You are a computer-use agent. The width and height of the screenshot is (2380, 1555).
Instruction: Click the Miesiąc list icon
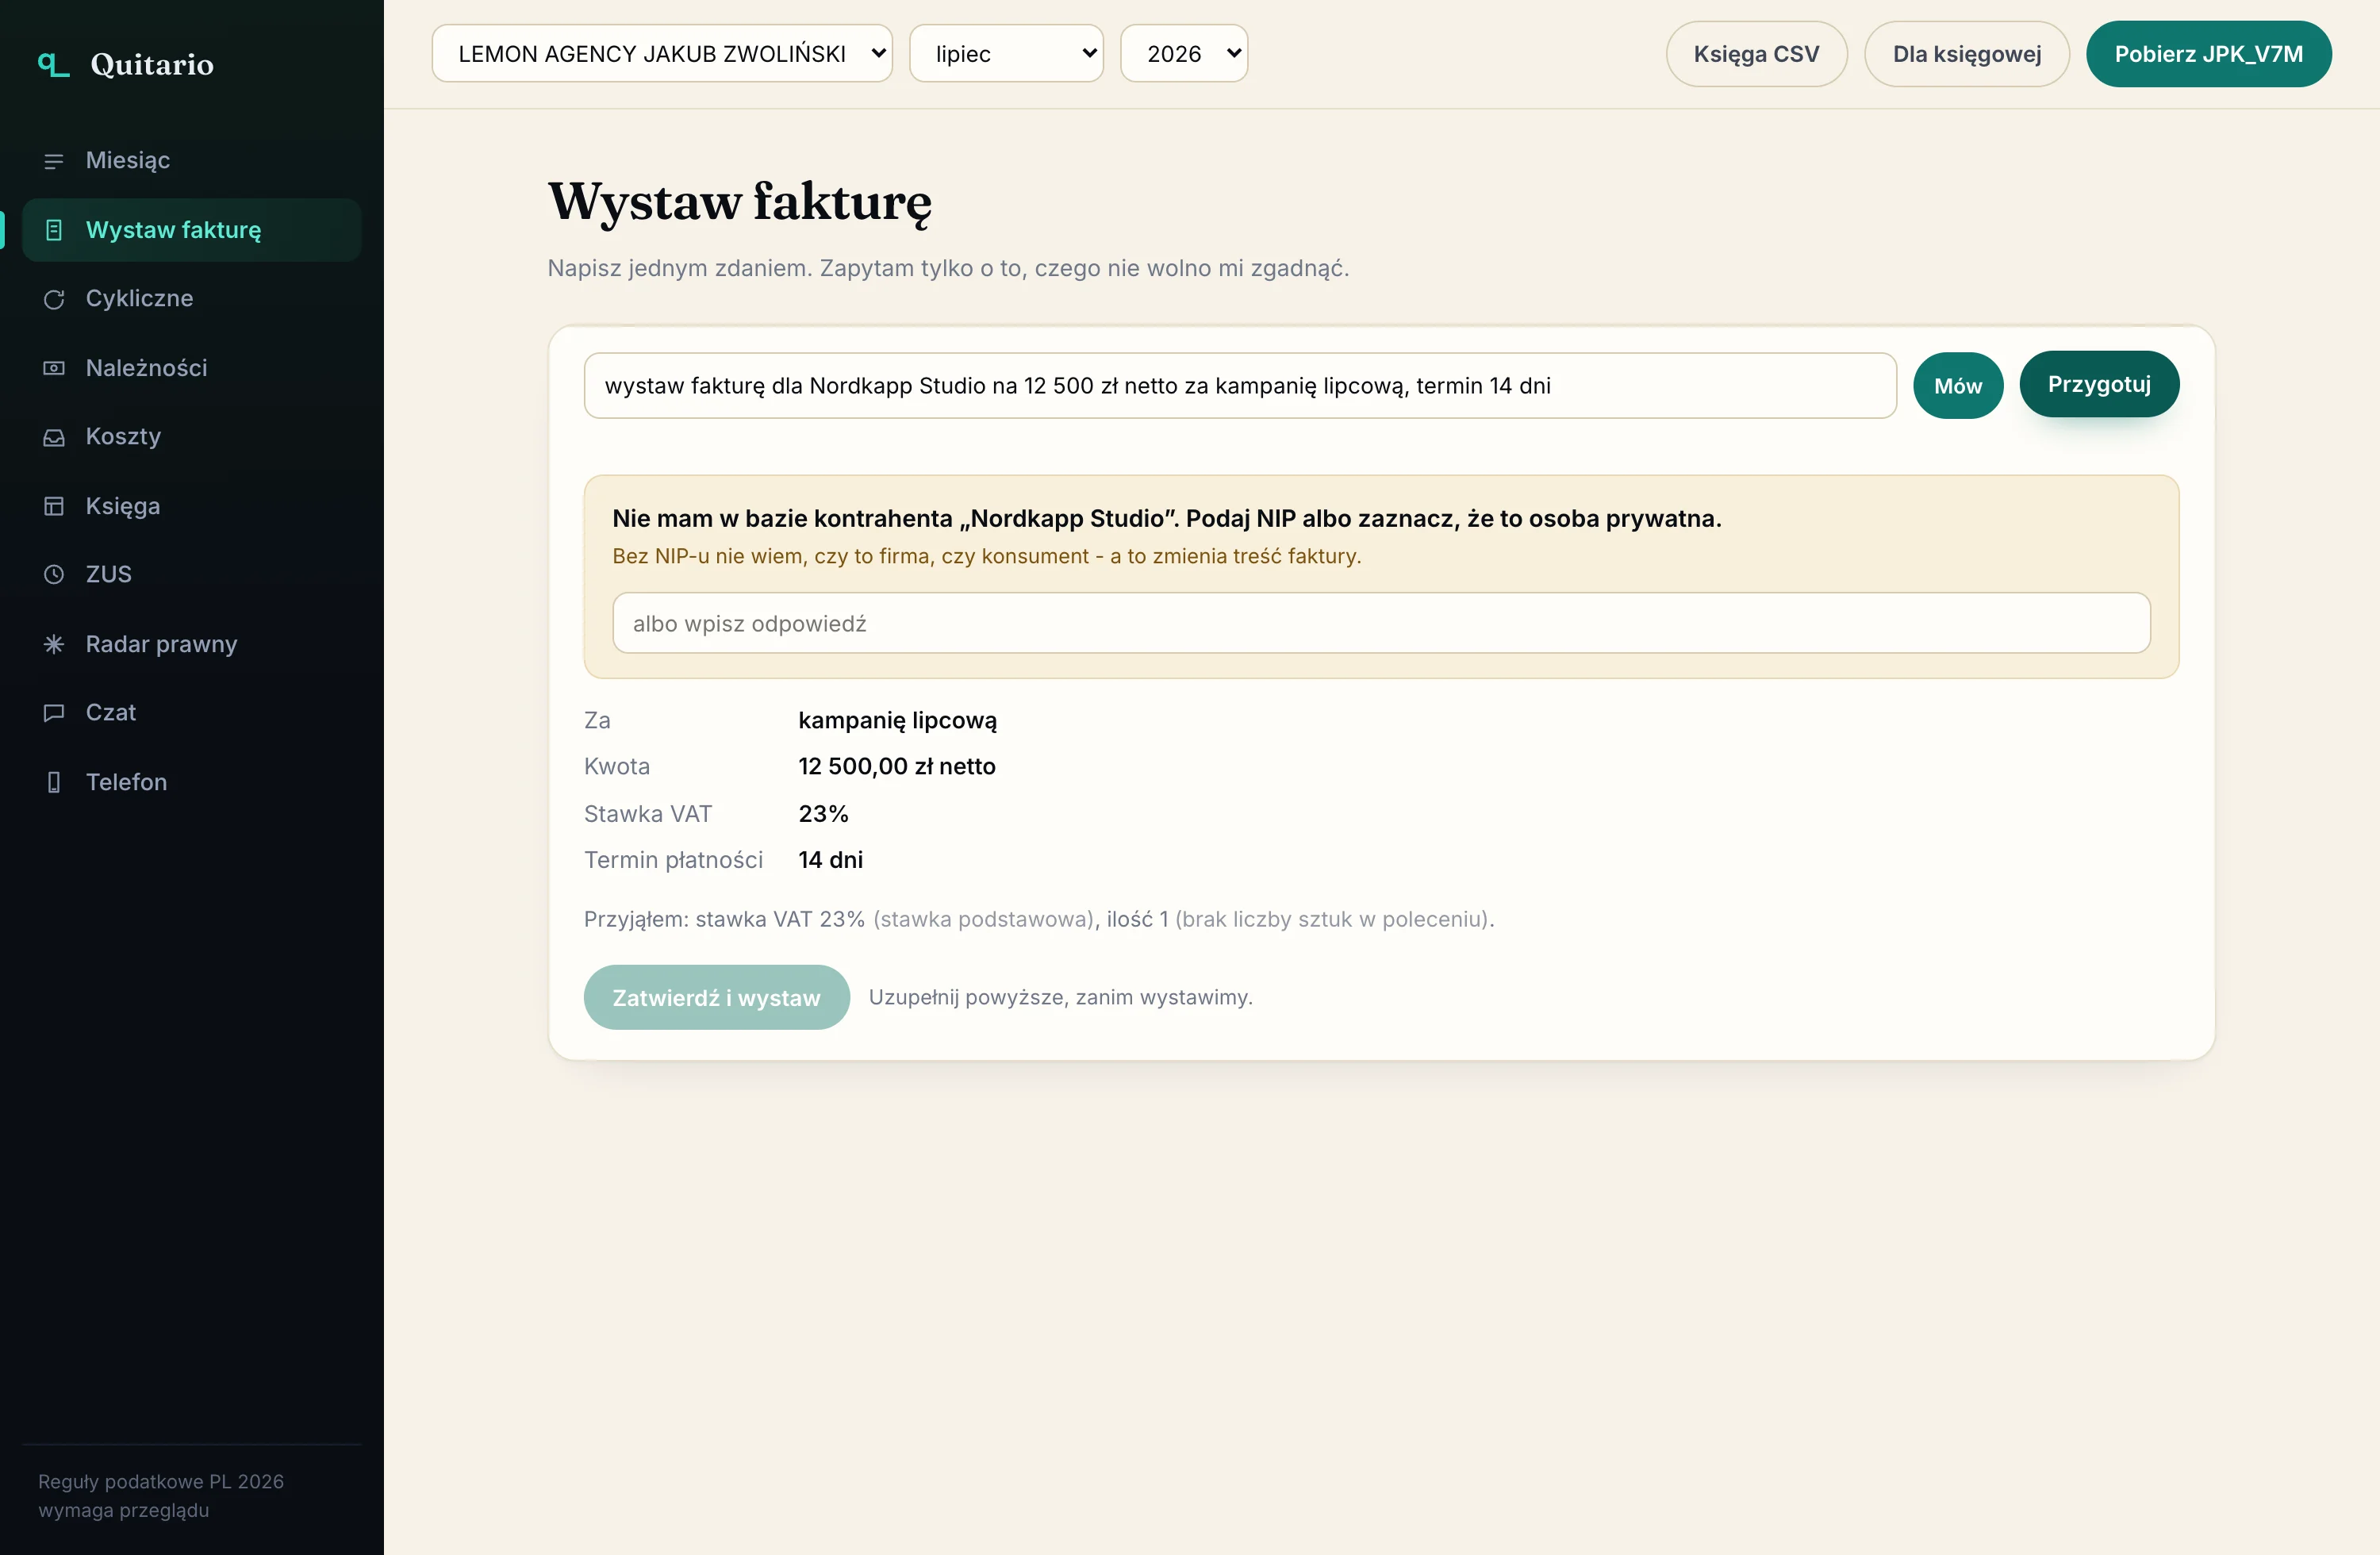pyautogui.click(x=54, y=161)
